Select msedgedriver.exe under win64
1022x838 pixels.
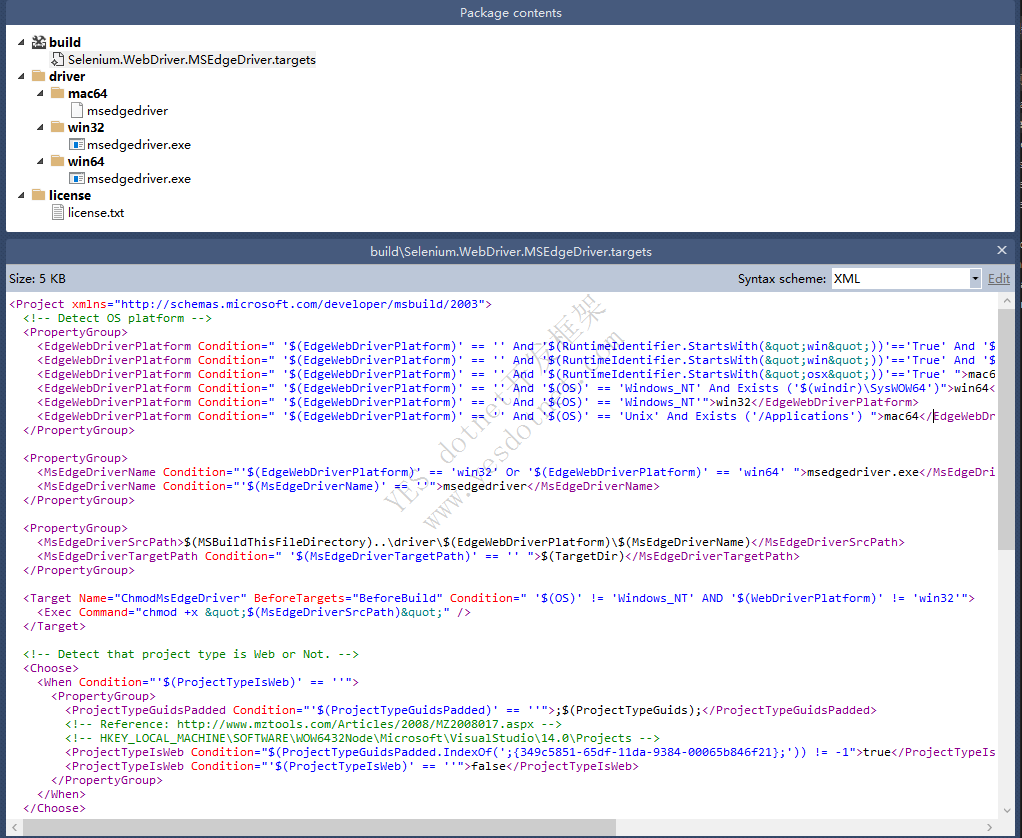(x=139, y=178)
